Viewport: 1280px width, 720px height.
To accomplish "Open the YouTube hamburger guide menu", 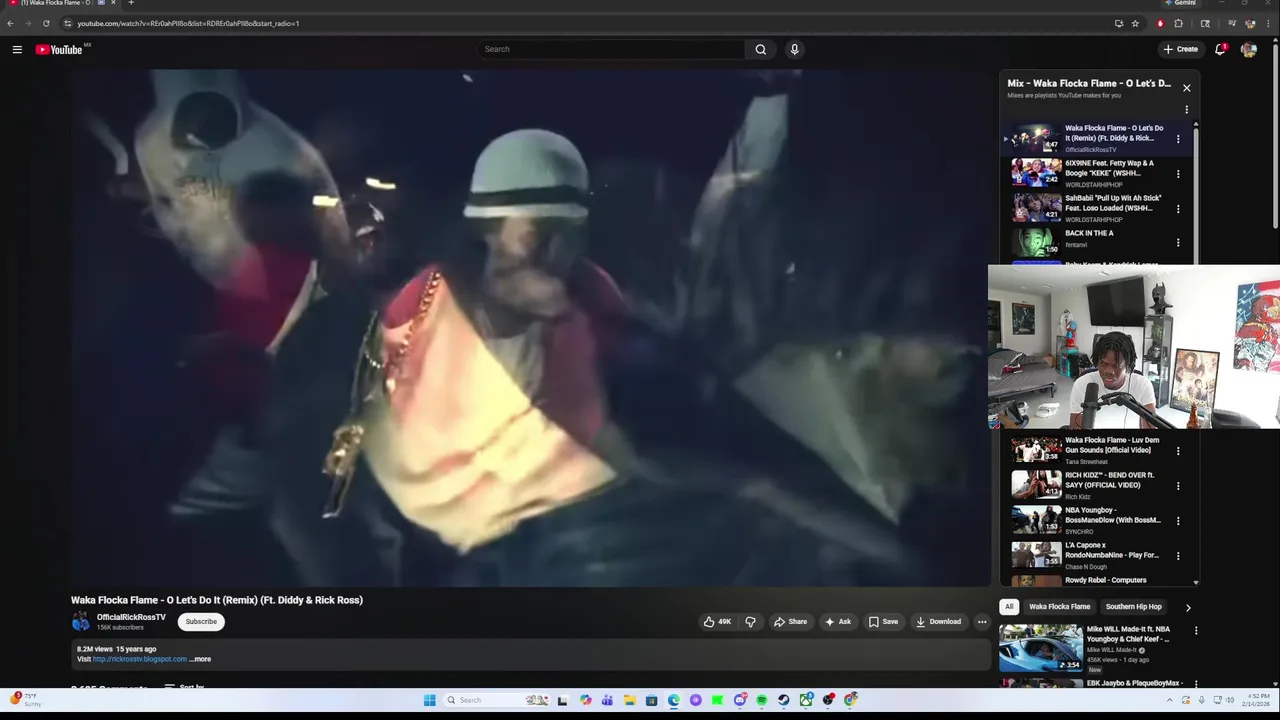I will click(17, 49).
